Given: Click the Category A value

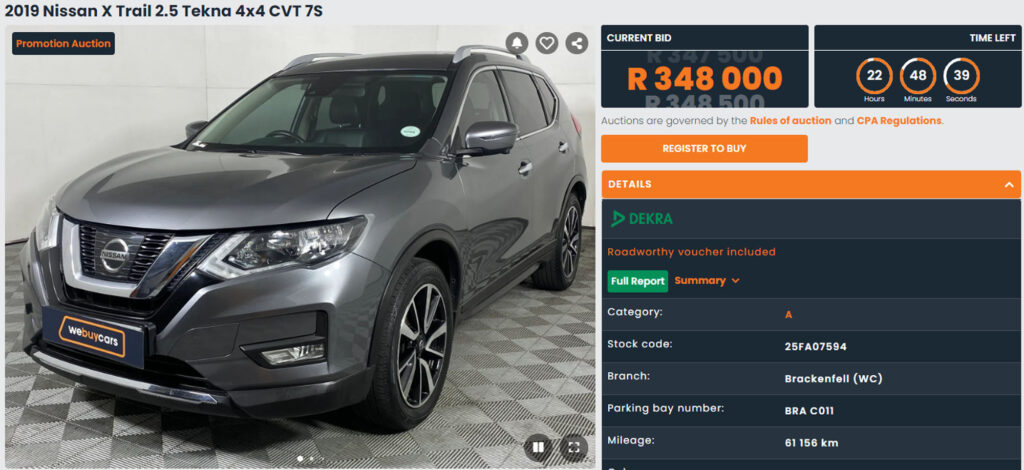Looking at the screenshot, I should pyautogui.click(x=788, y=315).
